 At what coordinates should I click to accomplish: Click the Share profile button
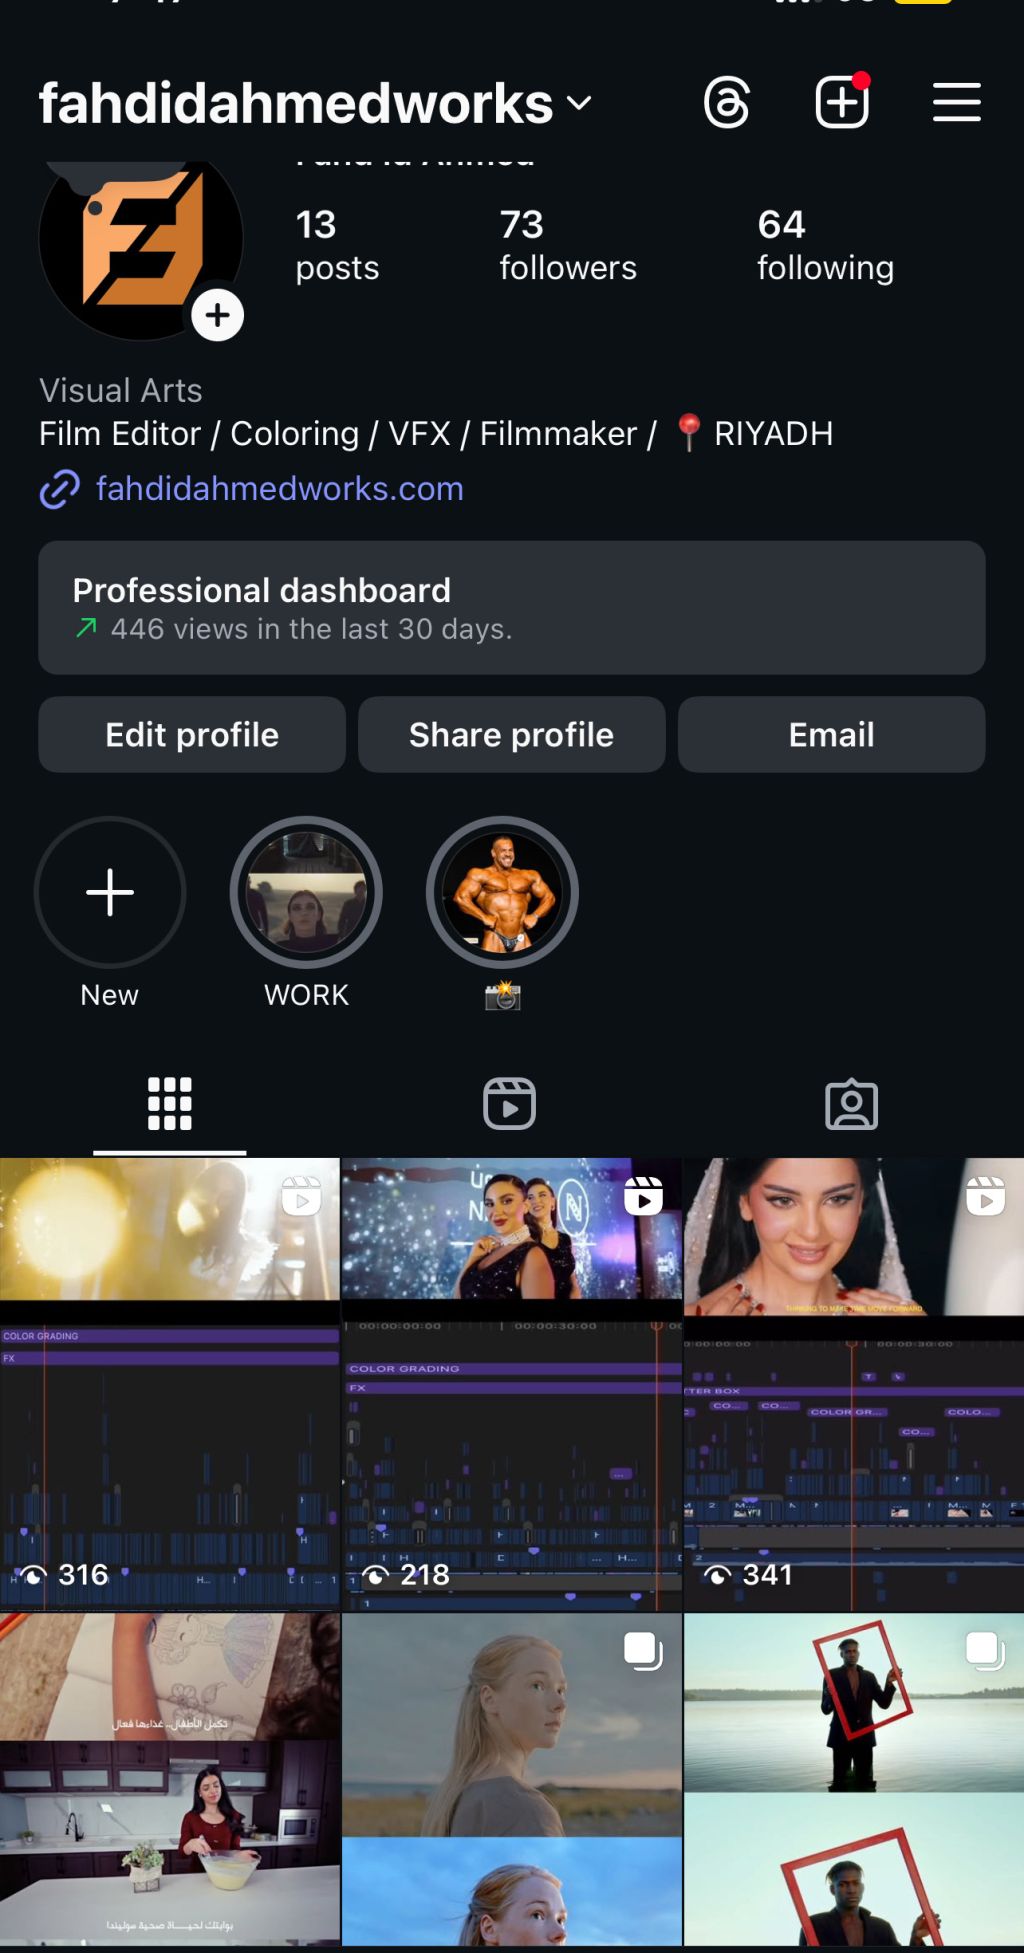click(511, 735)
